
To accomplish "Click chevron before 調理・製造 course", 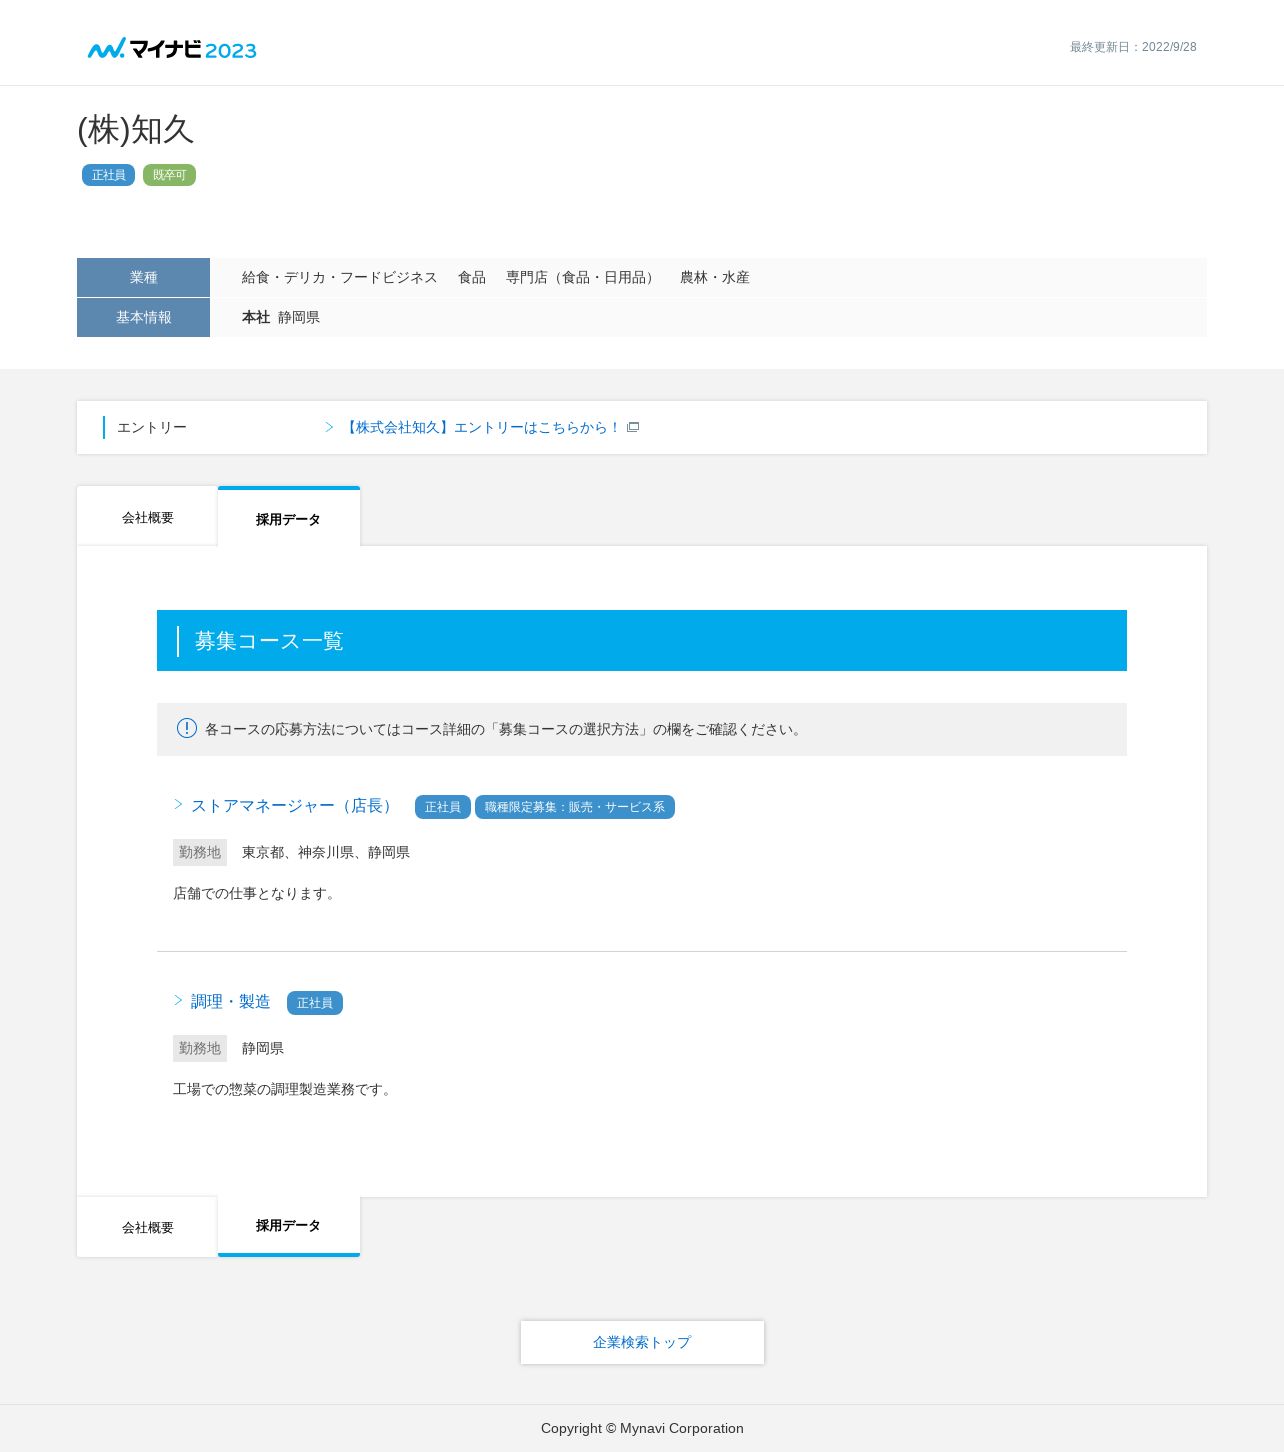I will pos(178,1000).
